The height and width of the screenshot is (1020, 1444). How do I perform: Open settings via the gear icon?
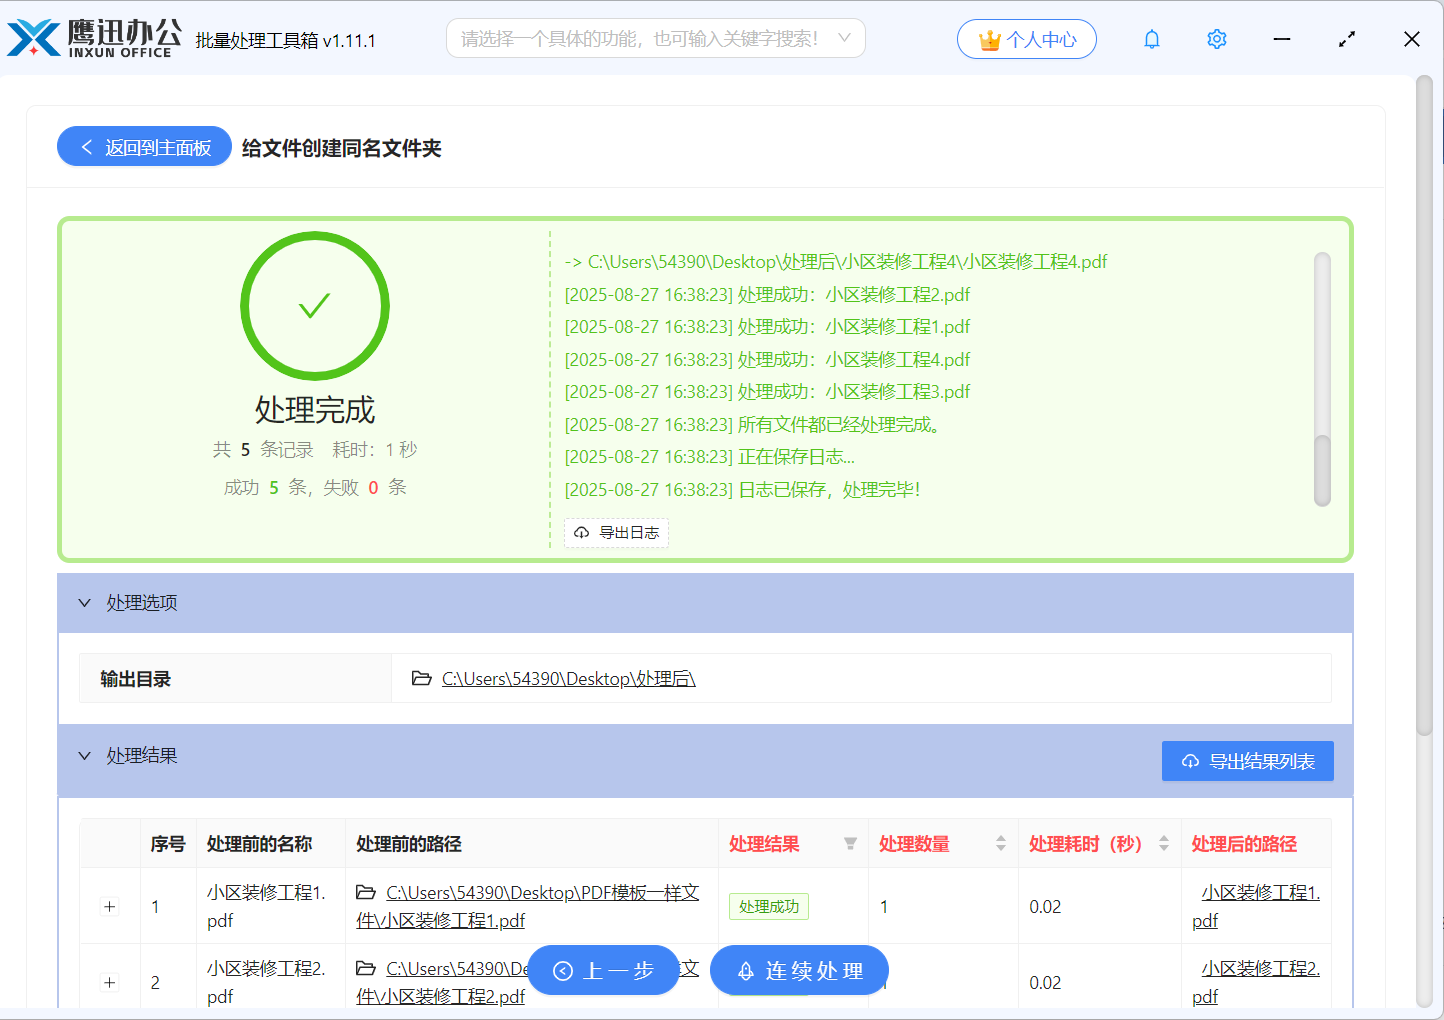coord(1217,39)
